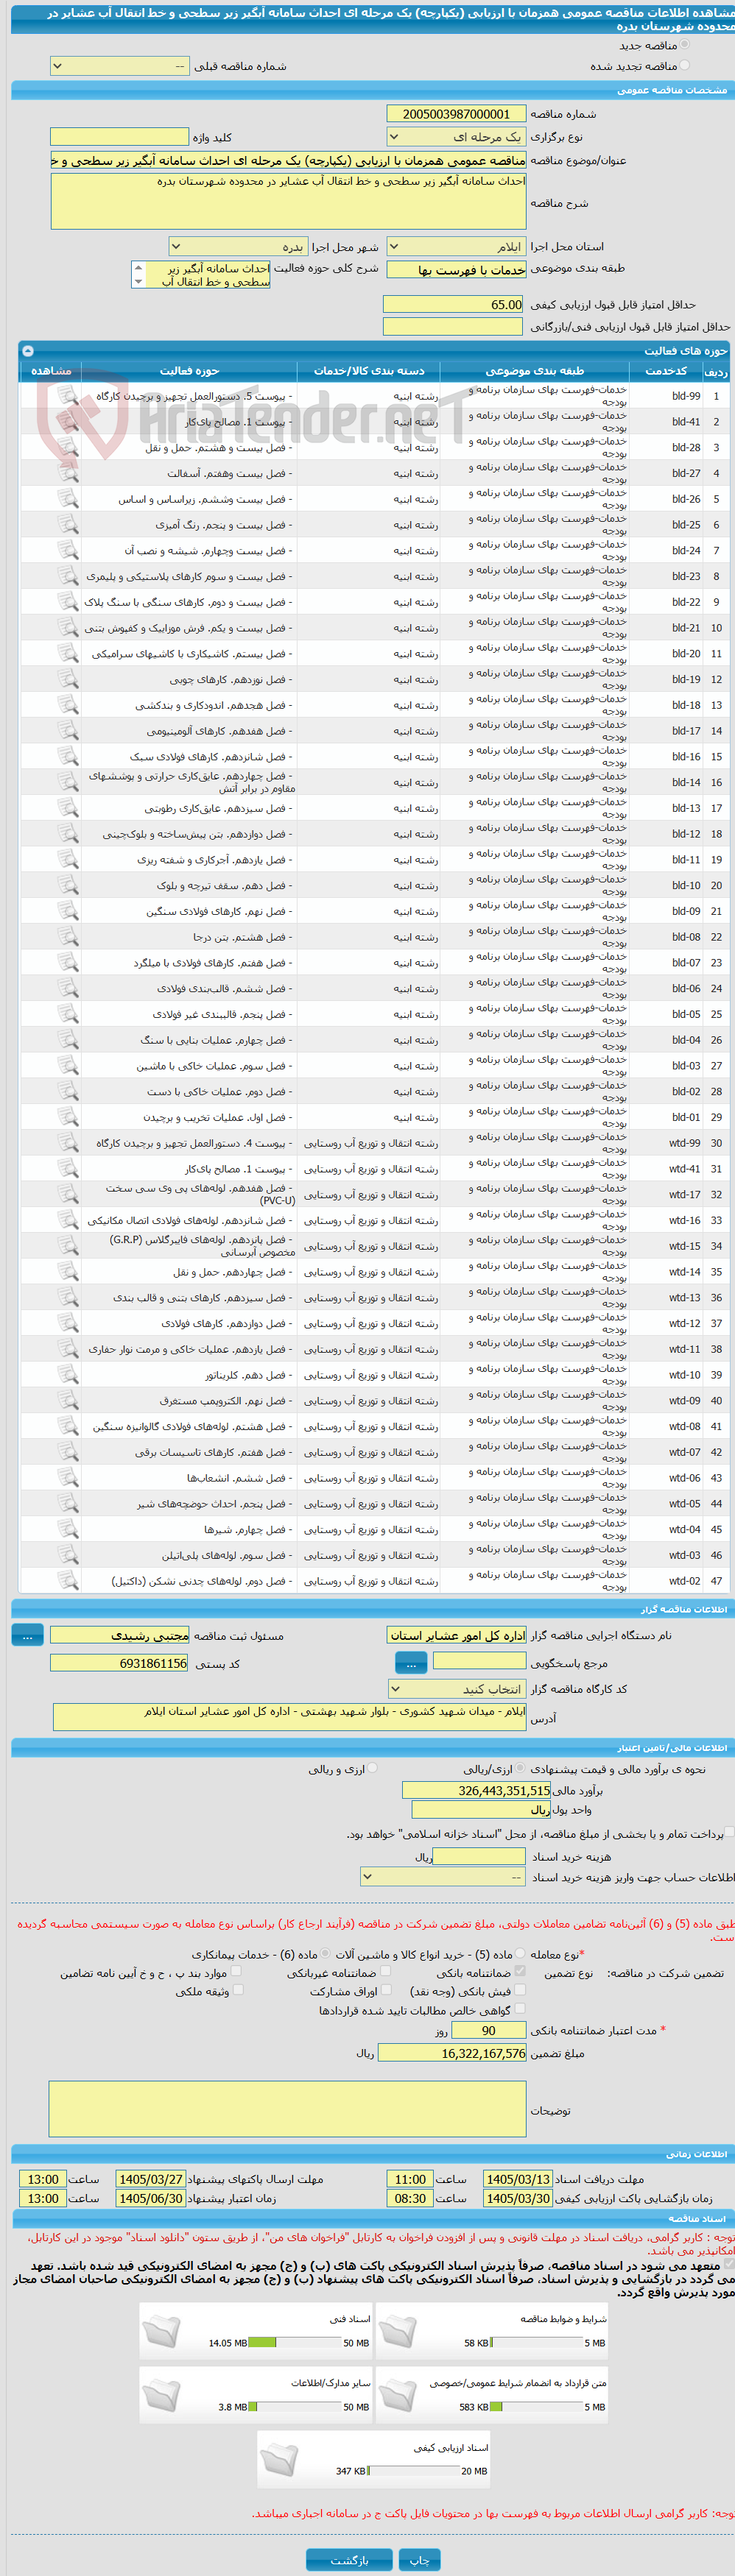Select ماده (6) خدمات پیمانکاری radio

(325, 1953)
